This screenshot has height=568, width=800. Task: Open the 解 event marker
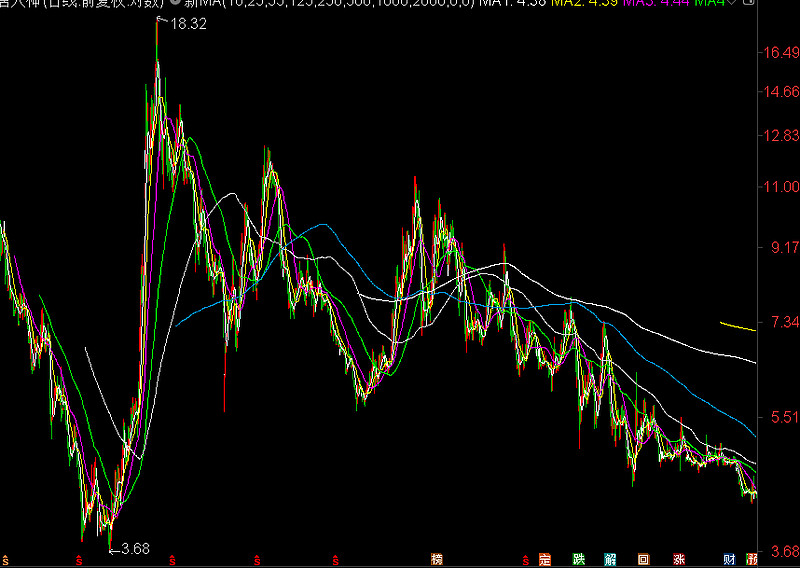(x=610, y=559)
